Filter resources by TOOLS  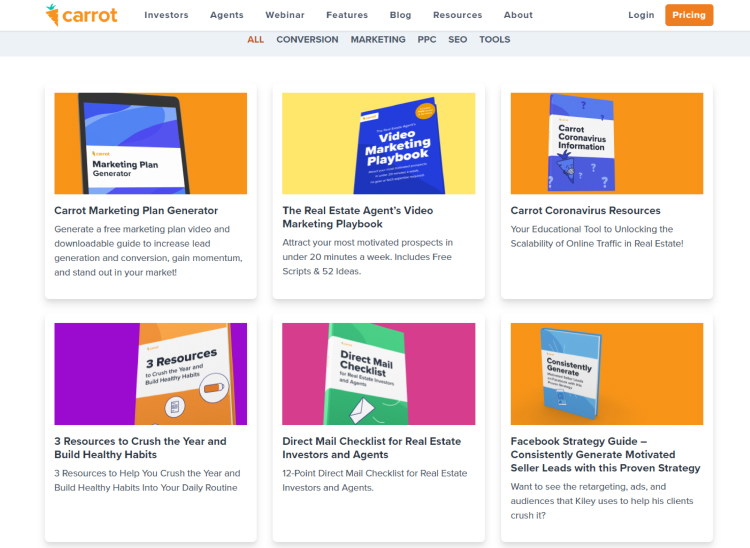(495, 40)
